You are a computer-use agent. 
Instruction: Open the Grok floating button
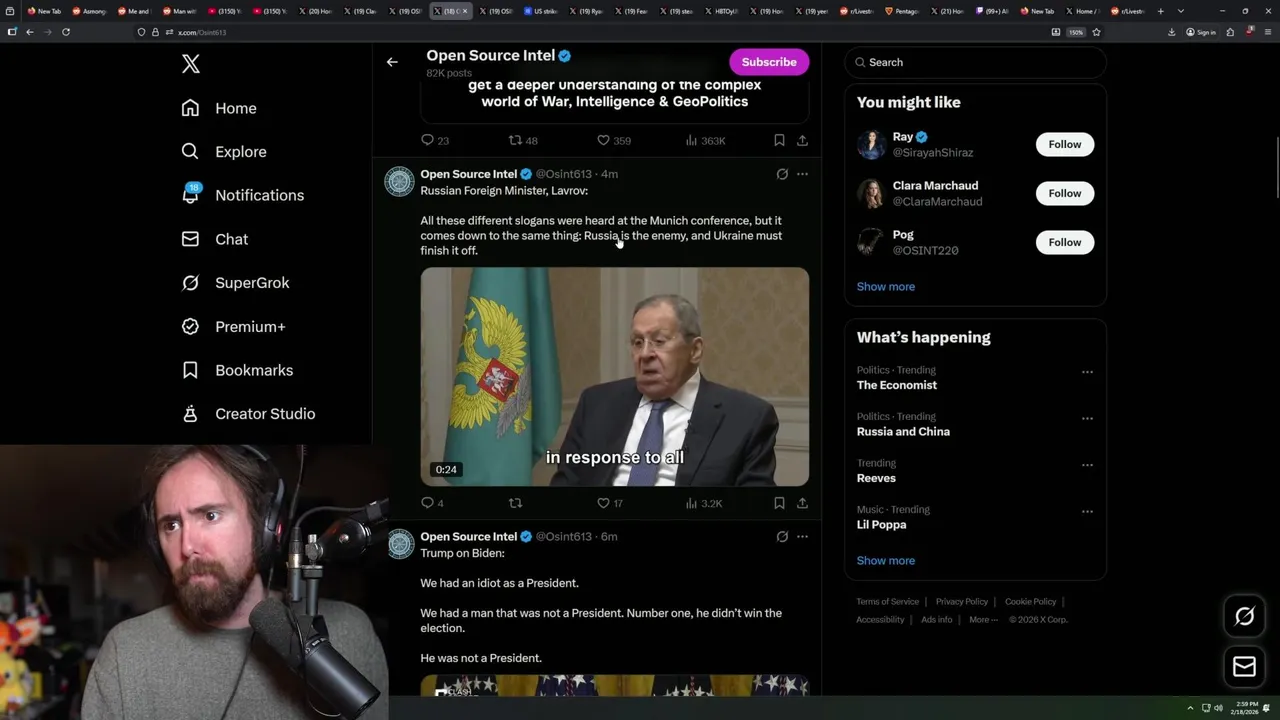point(1244,617)
